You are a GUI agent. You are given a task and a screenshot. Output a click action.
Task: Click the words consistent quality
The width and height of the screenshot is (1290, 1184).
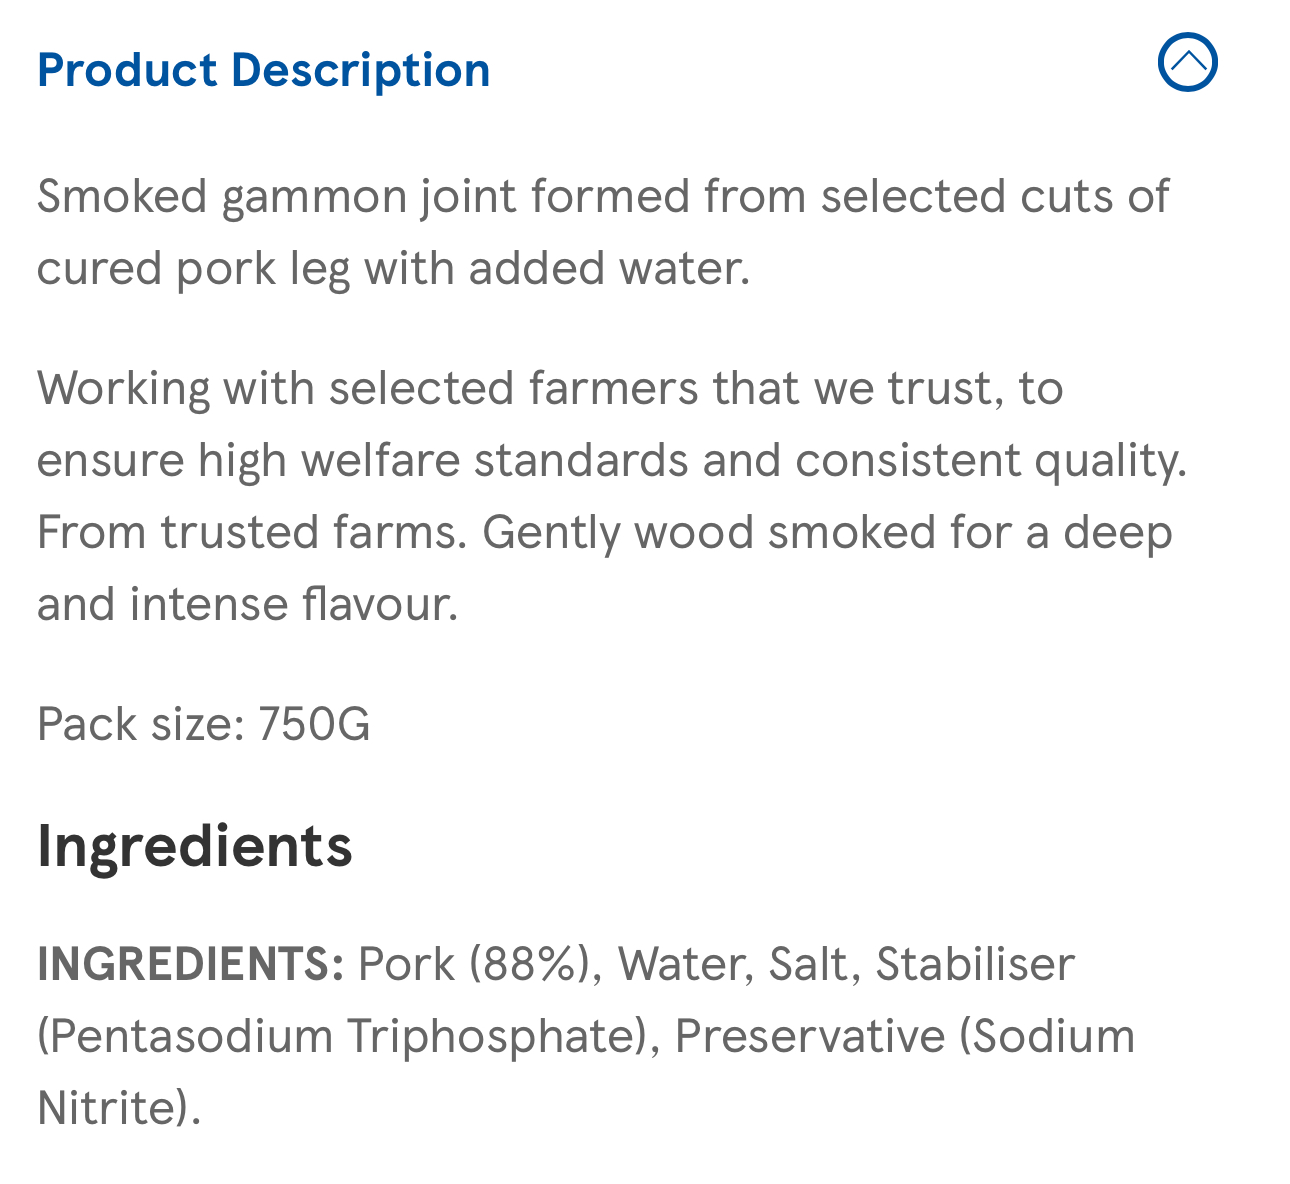pyautogui.click(x=990, y=460)
